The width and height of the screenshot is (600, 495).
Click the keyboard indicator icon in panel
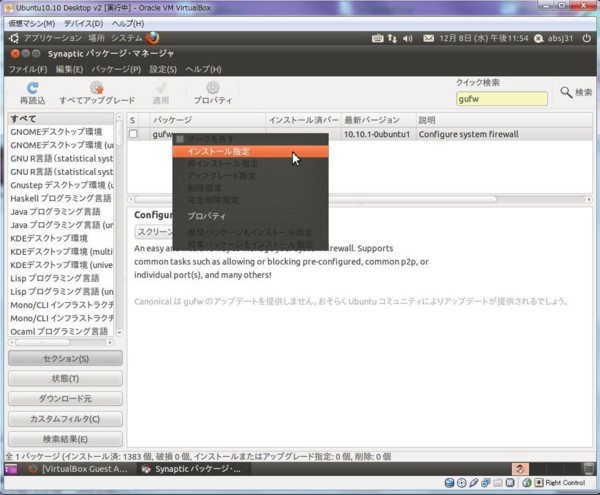pyautogui.click(x=377, y=38)
